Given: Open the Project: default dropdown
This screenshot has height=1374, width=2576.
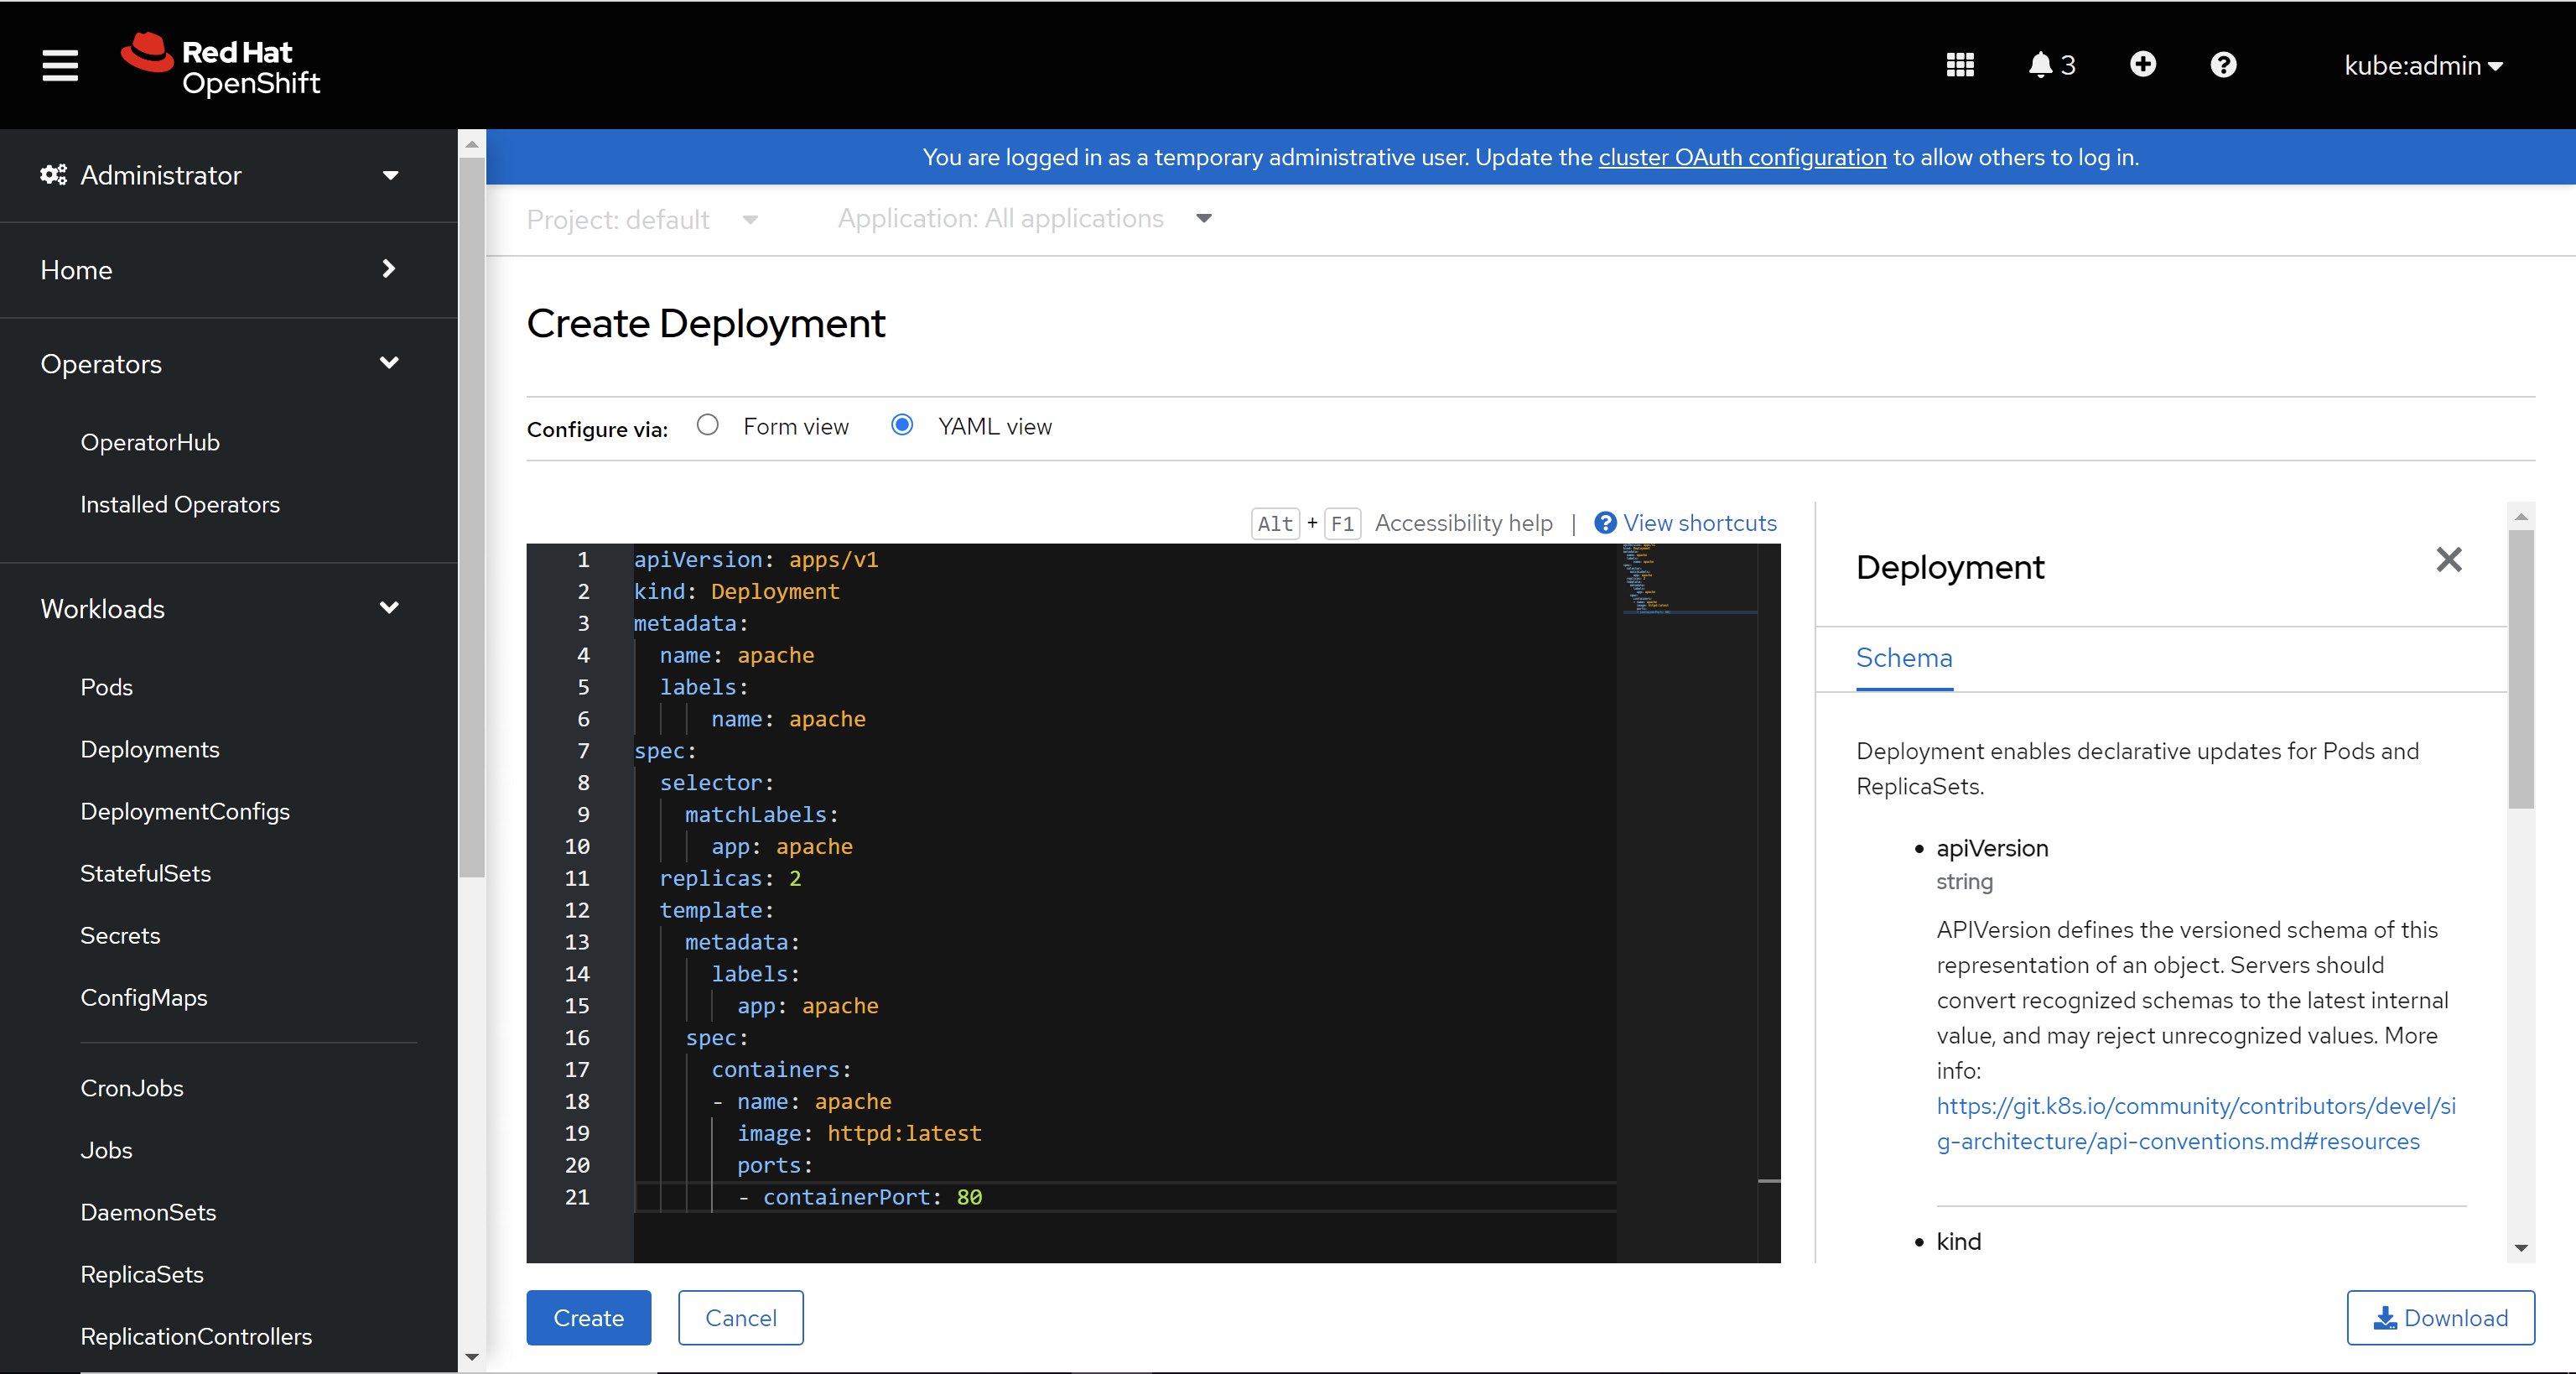Looking at the screenshot, I should [643, 219].
